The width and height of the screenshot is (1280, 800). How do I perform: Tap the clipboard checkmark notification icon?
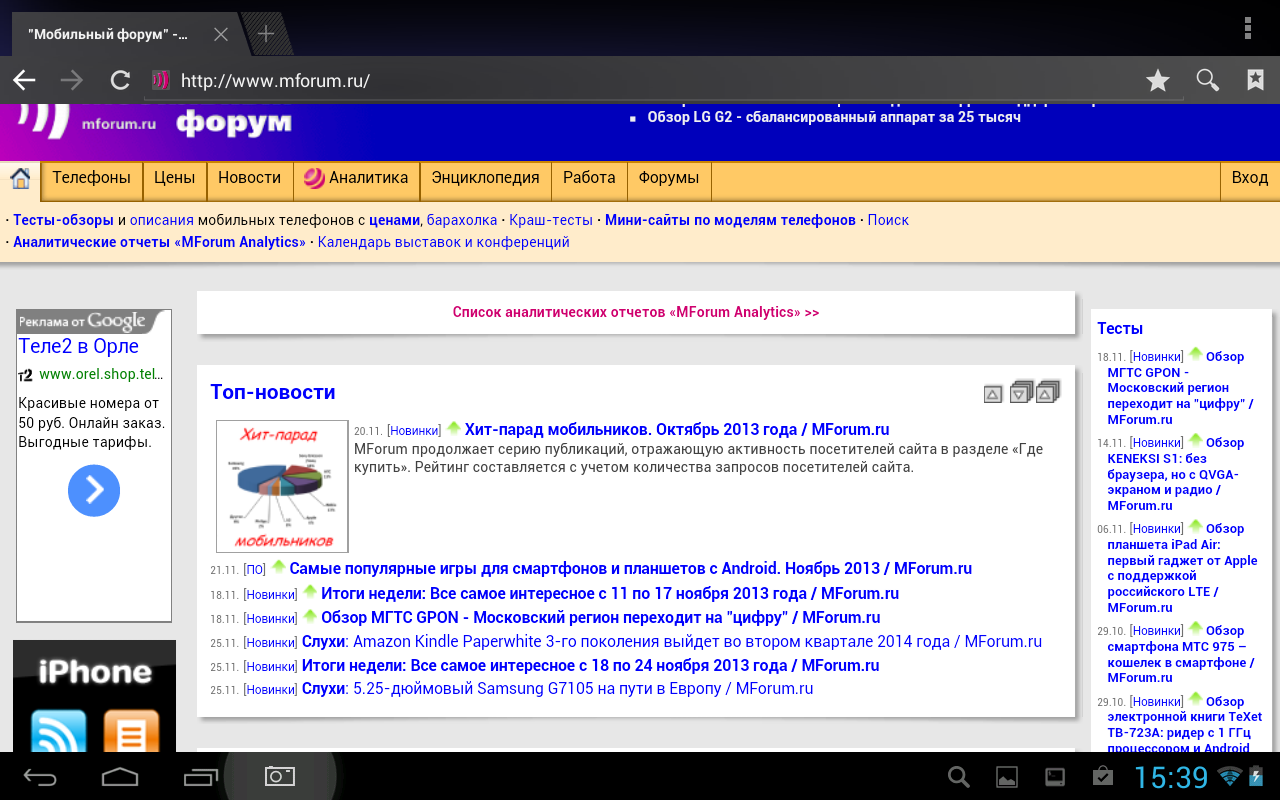[1103, 776]
